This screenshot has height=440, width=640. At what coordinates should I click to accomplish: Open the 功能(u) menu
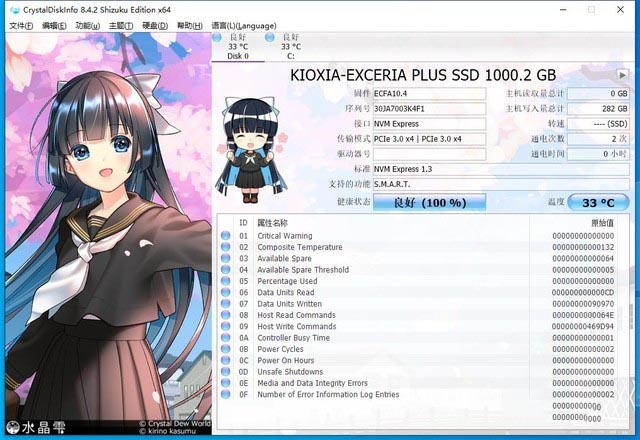[88, 26]
